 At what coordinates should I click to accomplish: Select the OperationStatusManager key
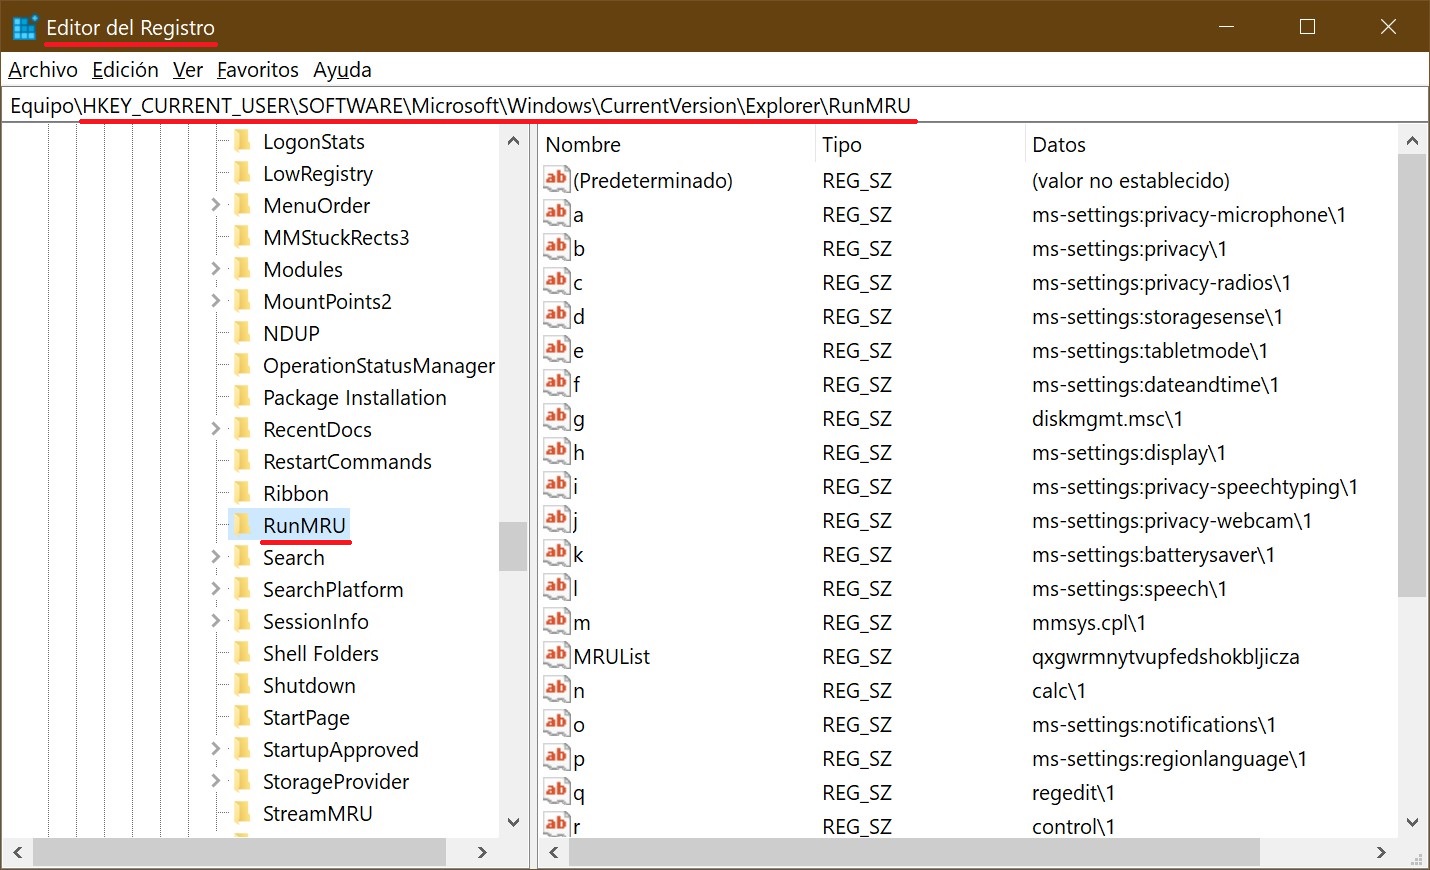[x=379, y=365]
